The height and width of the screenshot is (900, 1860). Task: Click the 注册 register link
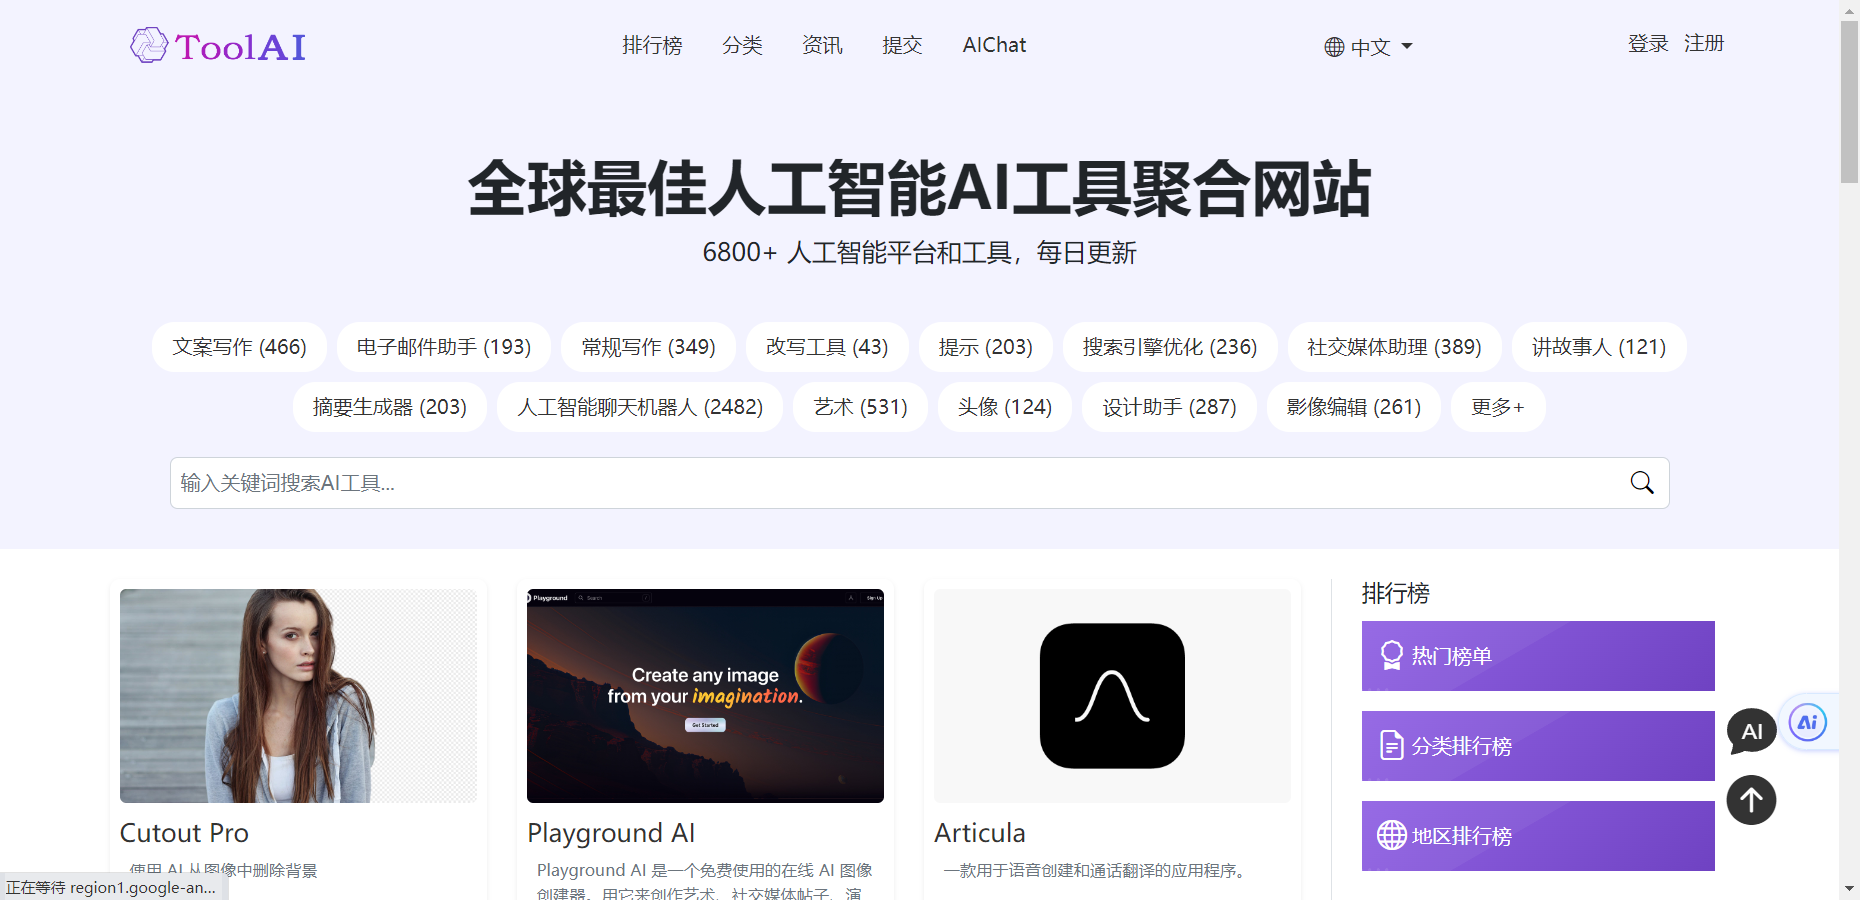[x=1704, y=44]
